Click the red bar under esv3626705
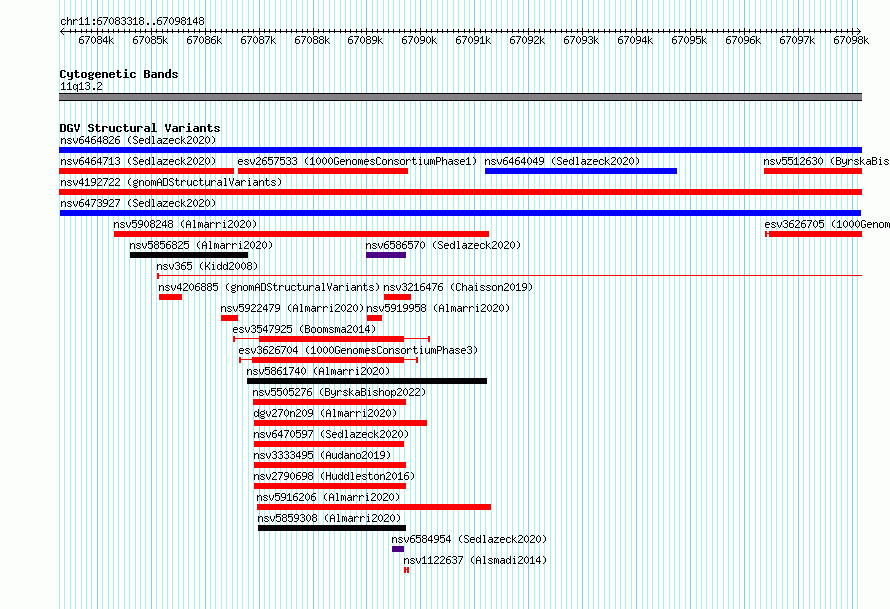 click(813, 234)
